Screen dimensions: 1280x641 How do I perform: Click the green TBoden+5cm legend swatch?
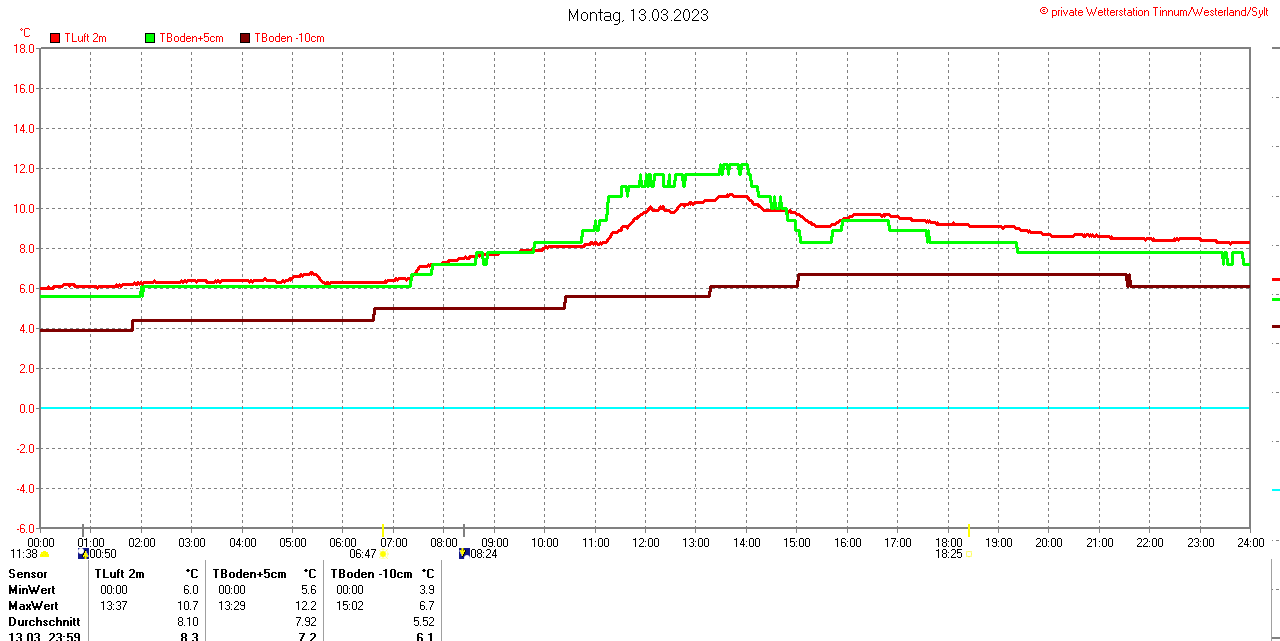151,38
